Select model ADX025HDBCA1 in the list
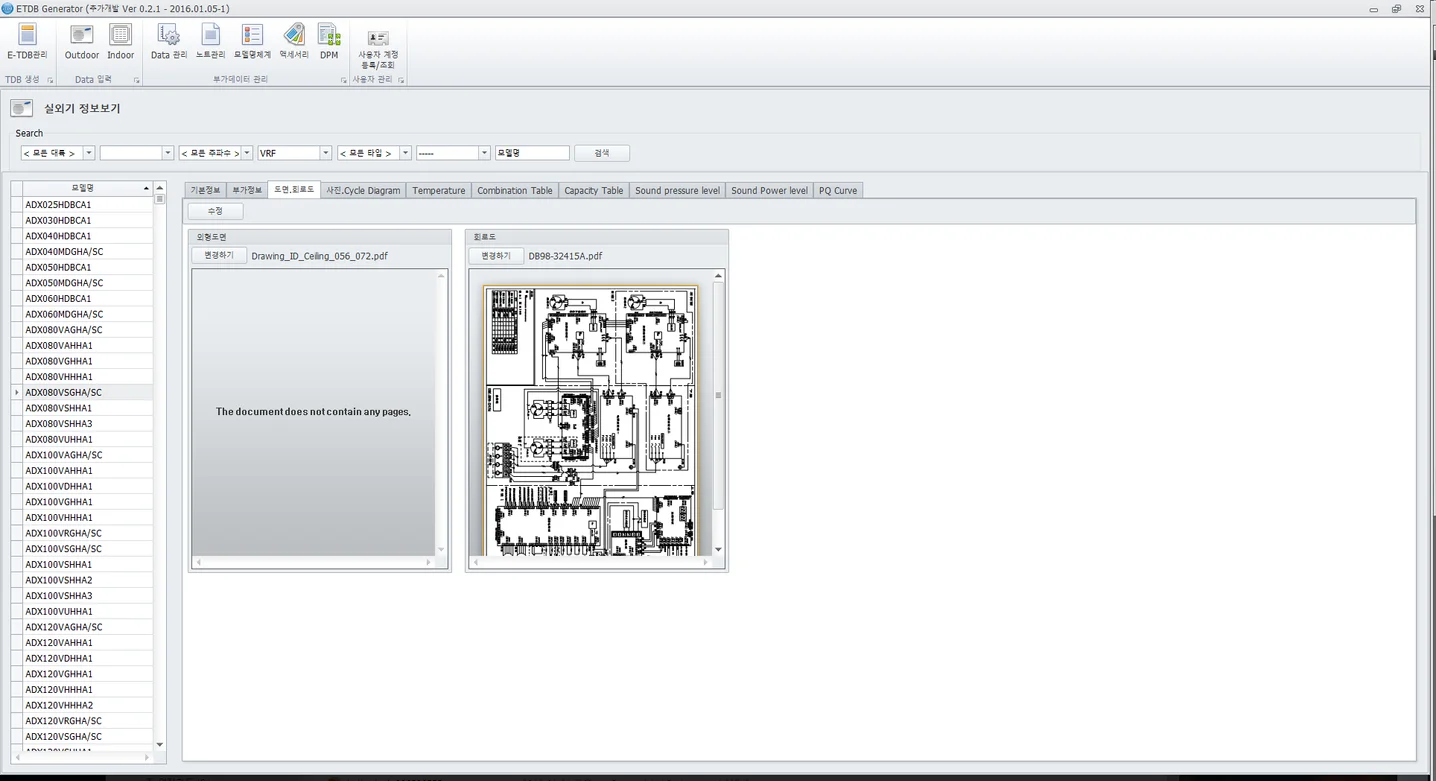Image resolution: width=1436 pixels, height=781 pixels. coord(88,204)
